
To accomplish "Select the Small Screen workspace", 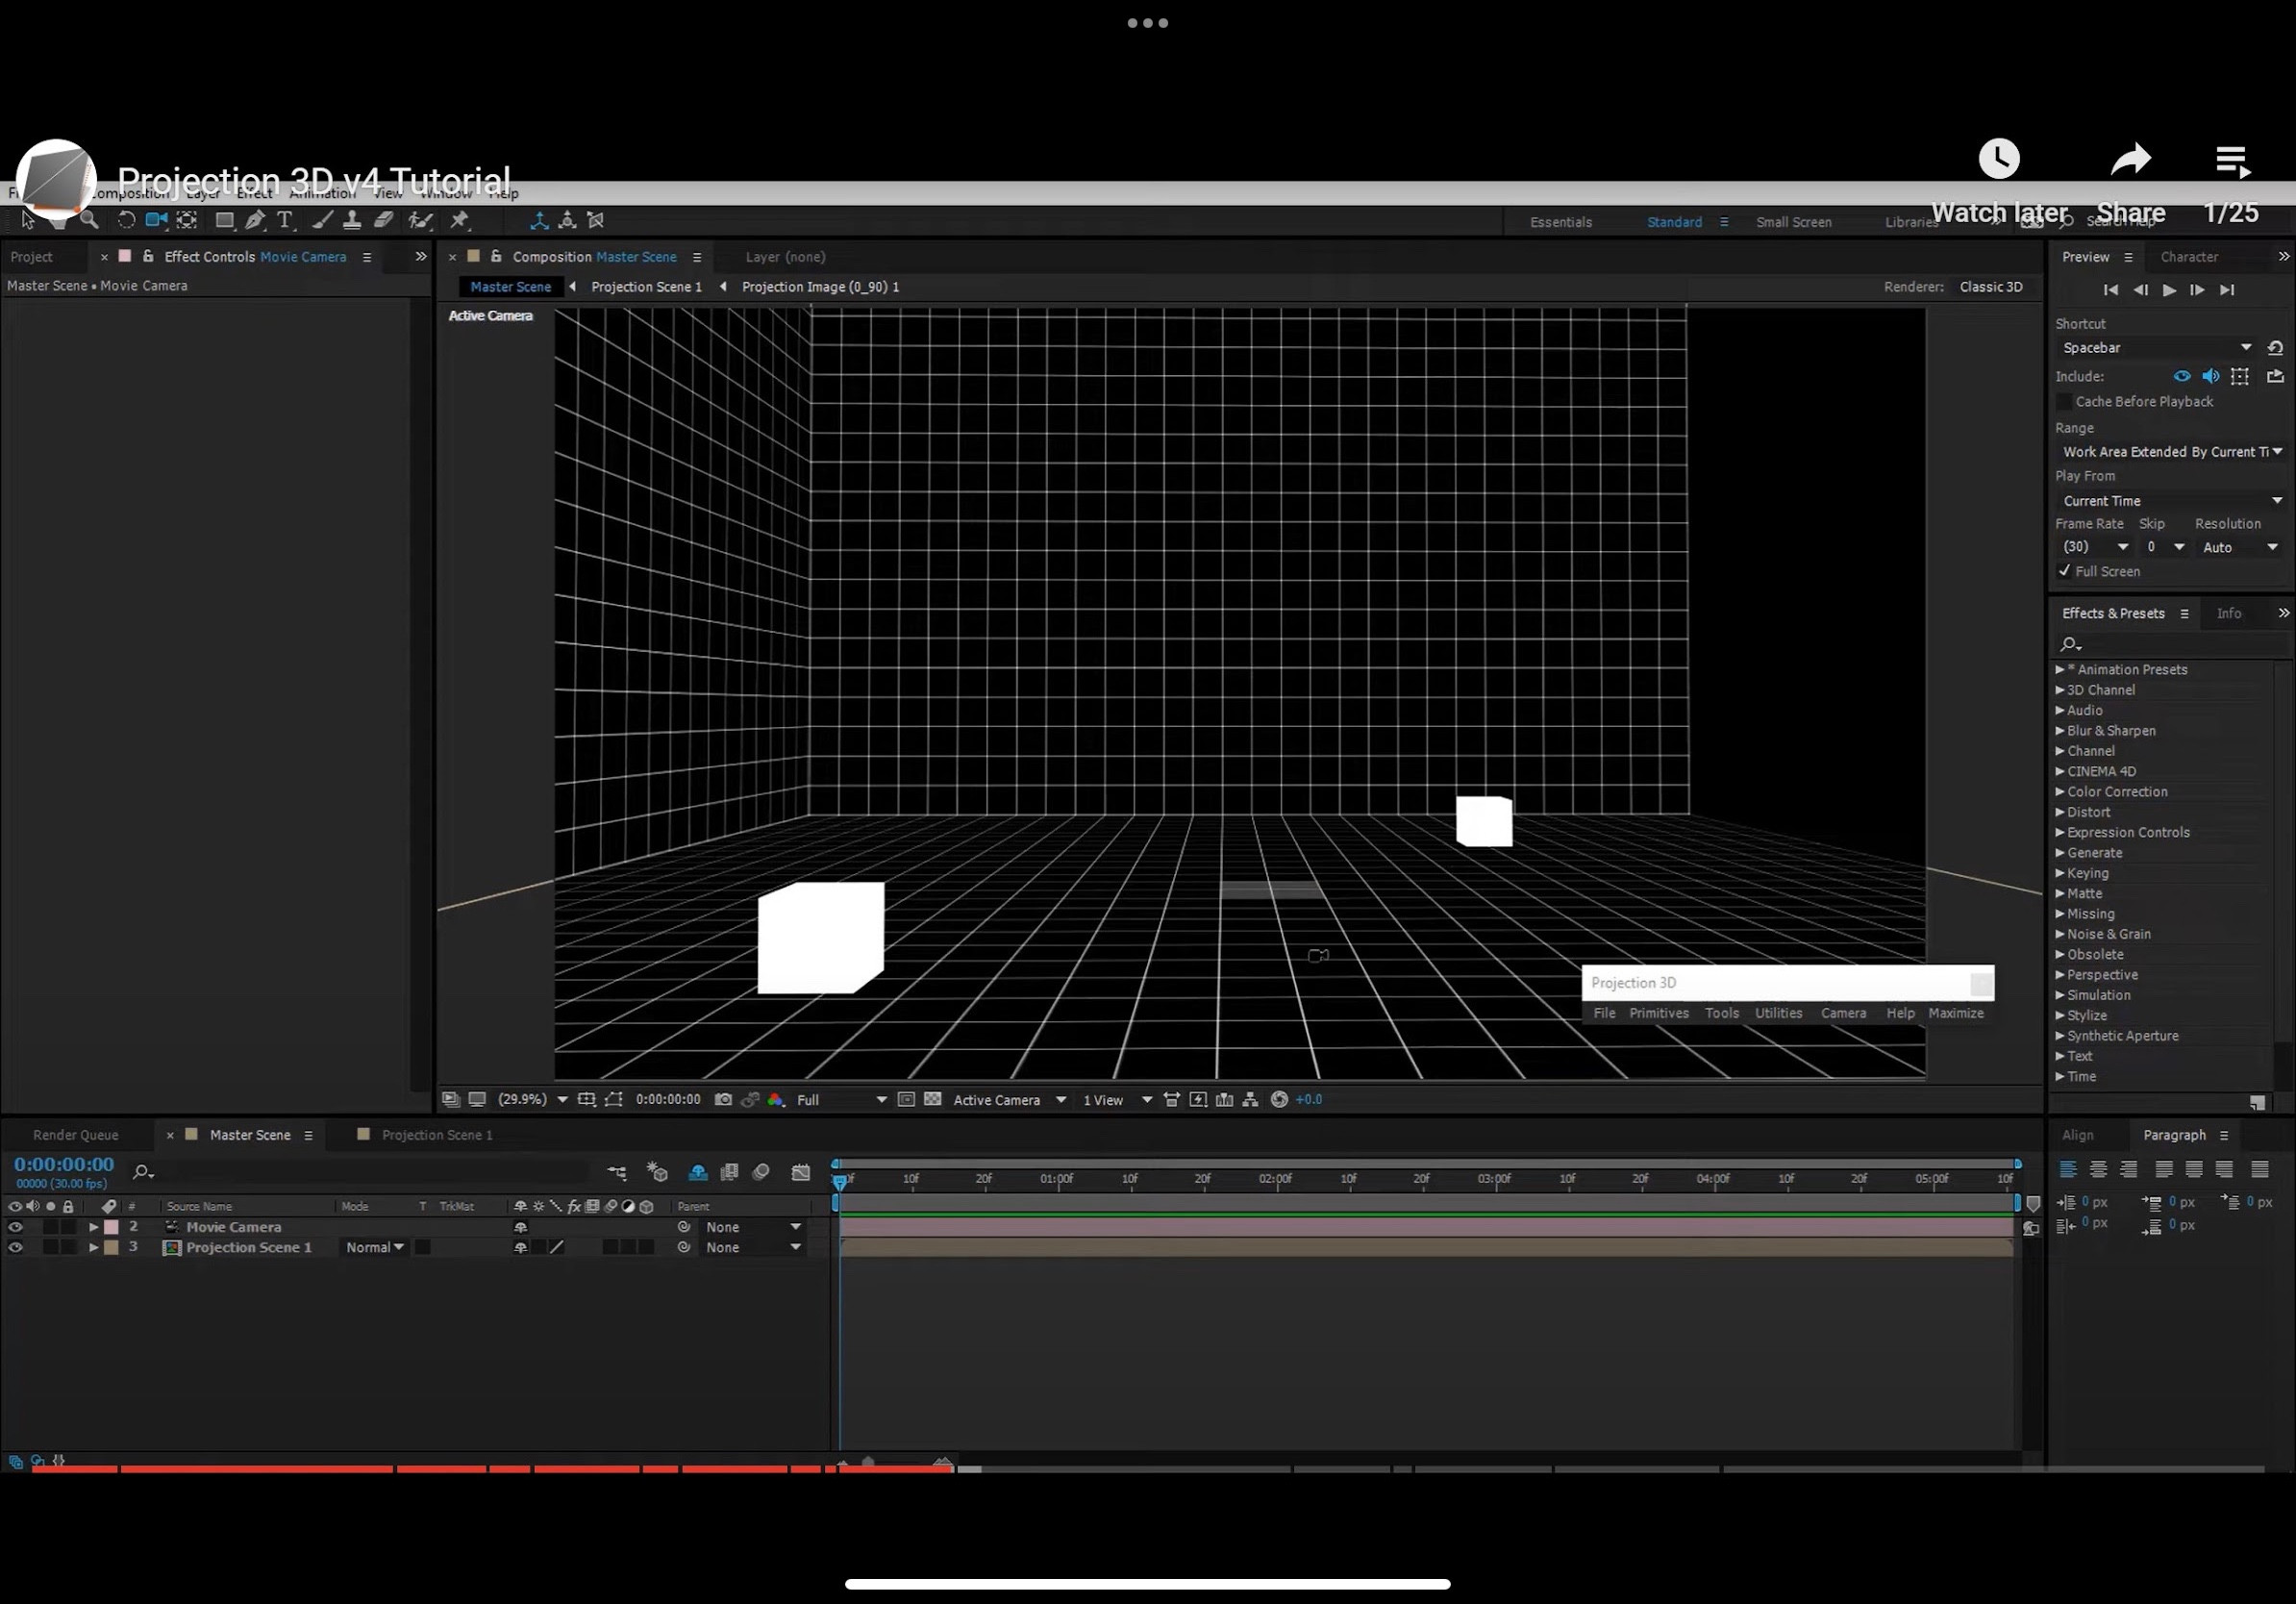I will click(1793, 222).
